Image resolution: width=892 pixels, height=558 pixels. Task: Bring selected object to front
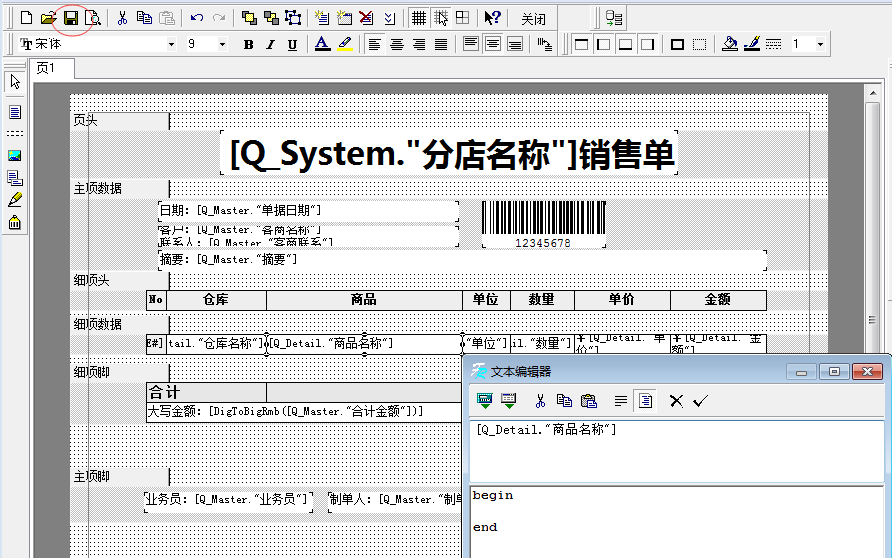click(x=249, y=18)
